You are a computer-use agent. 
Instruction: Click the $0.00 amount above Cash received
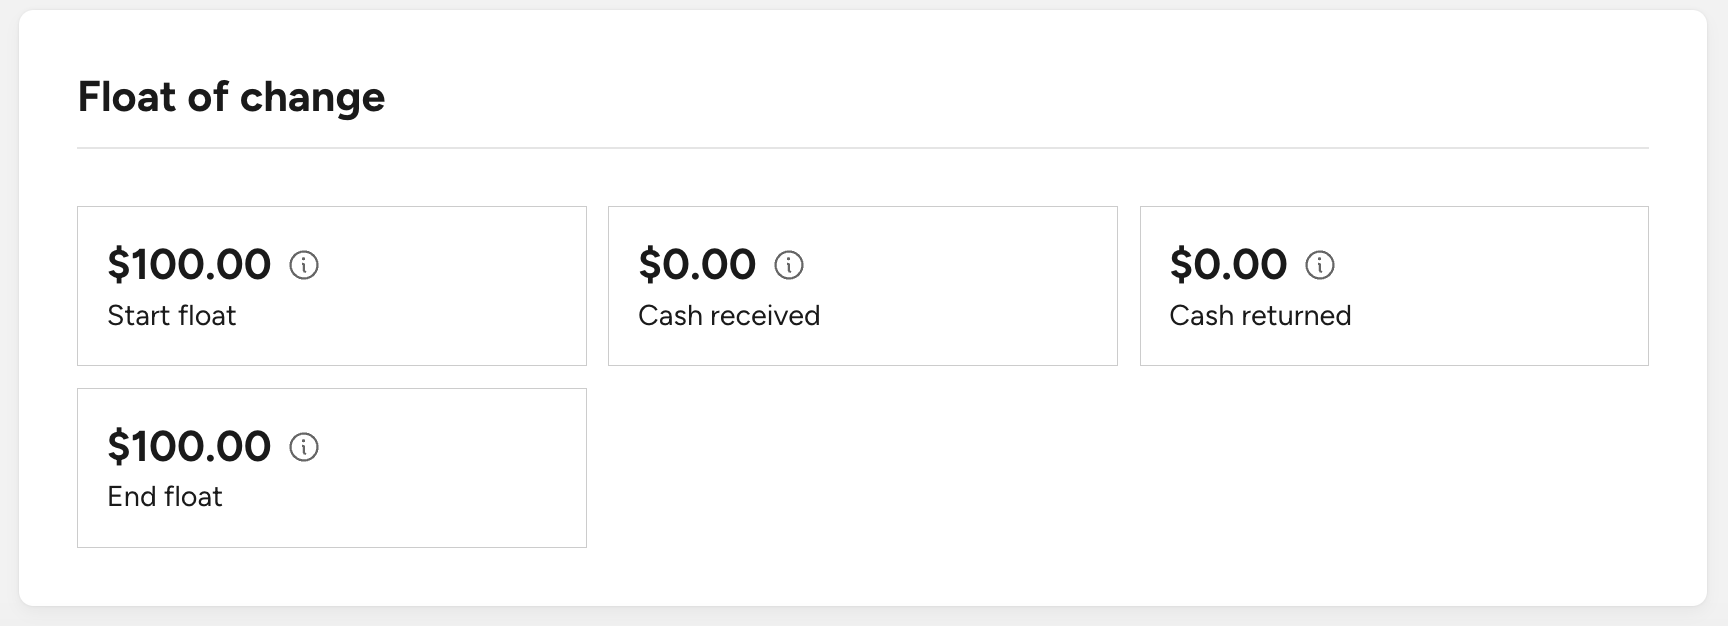point(697,265)
